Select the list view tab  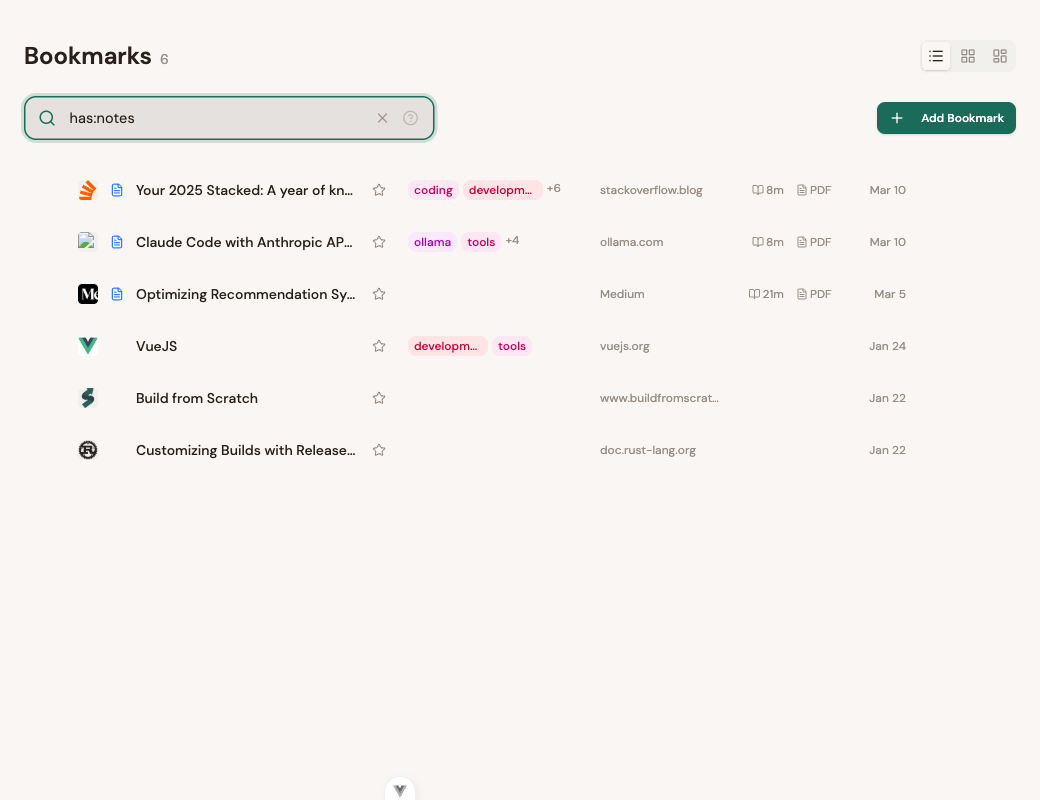click(936, 56)
